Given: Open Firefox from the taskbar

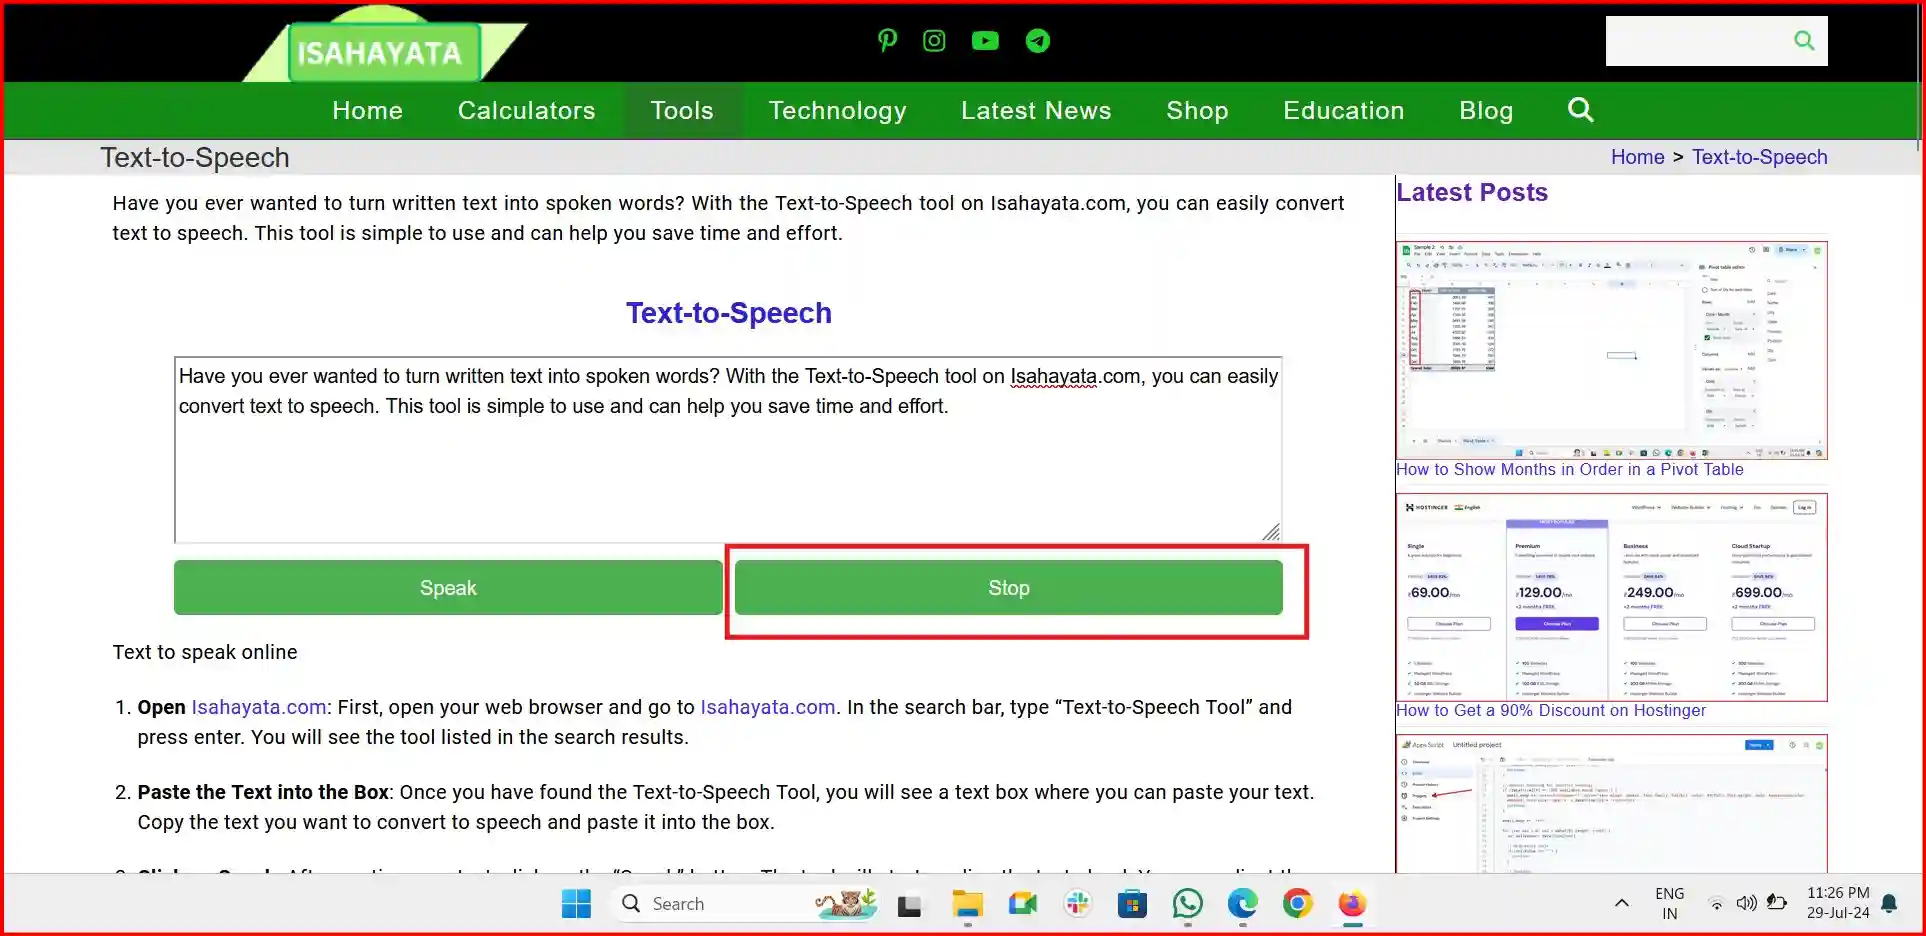Looking at the screenshot, I should [x=1351, y=903].
